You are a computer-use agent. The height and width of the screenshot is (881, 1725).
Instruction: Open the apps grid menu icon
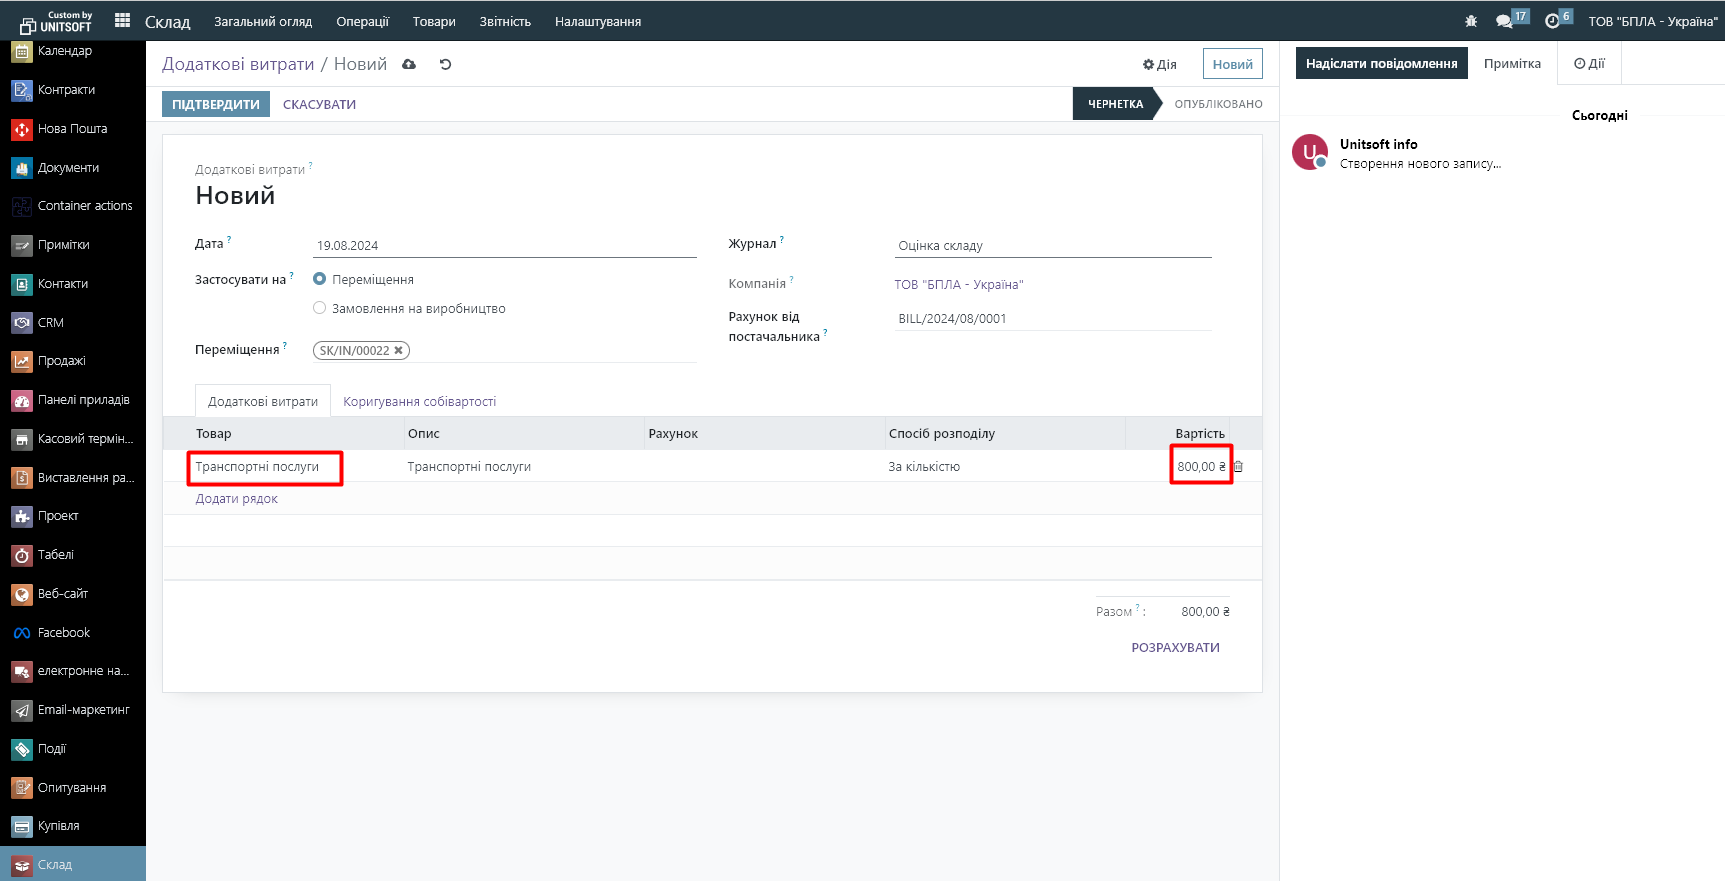tap(122, 20)
